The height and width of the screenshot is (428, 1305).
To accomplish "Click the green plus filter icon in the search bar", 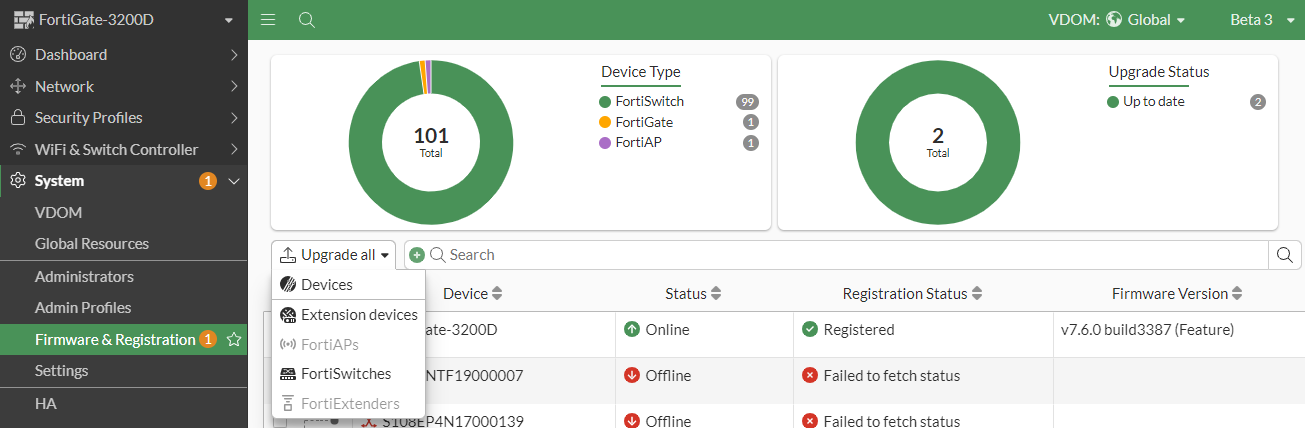I will tap(417, 255).
